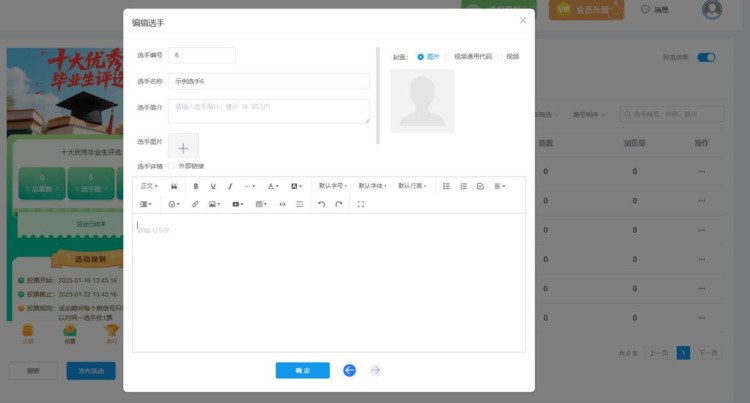Toggle bold formatting in the editor

tap(196, 186)
